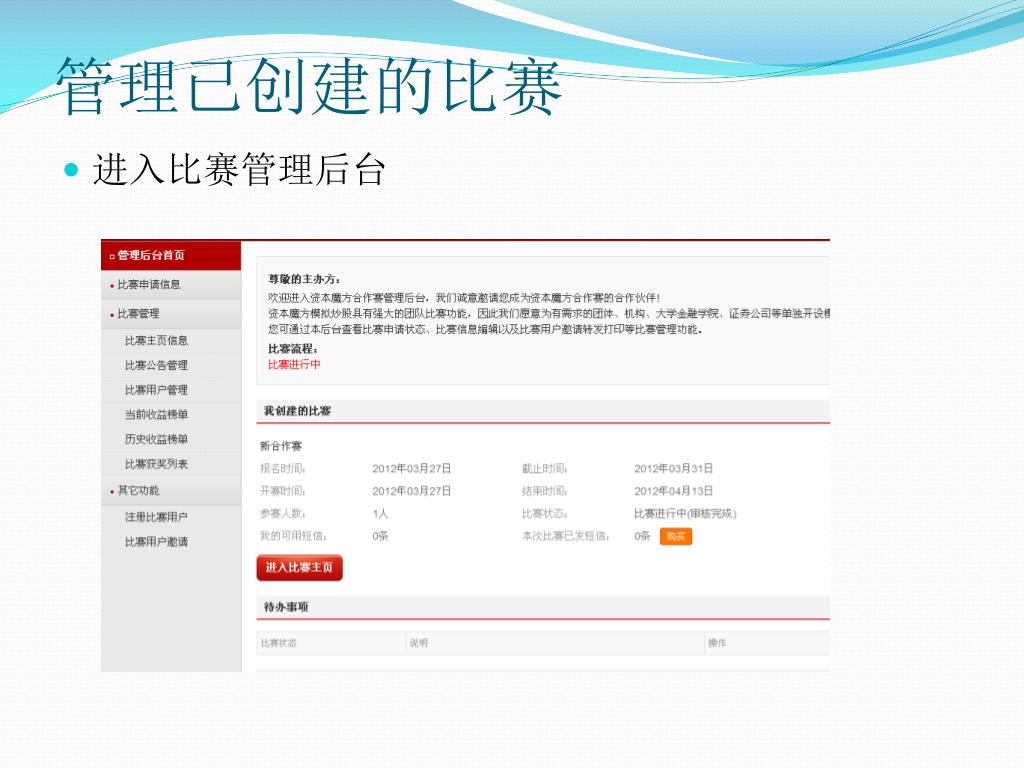Open 比赛用户管理
The image size is (1024, 768).
(x=156, y=391)
